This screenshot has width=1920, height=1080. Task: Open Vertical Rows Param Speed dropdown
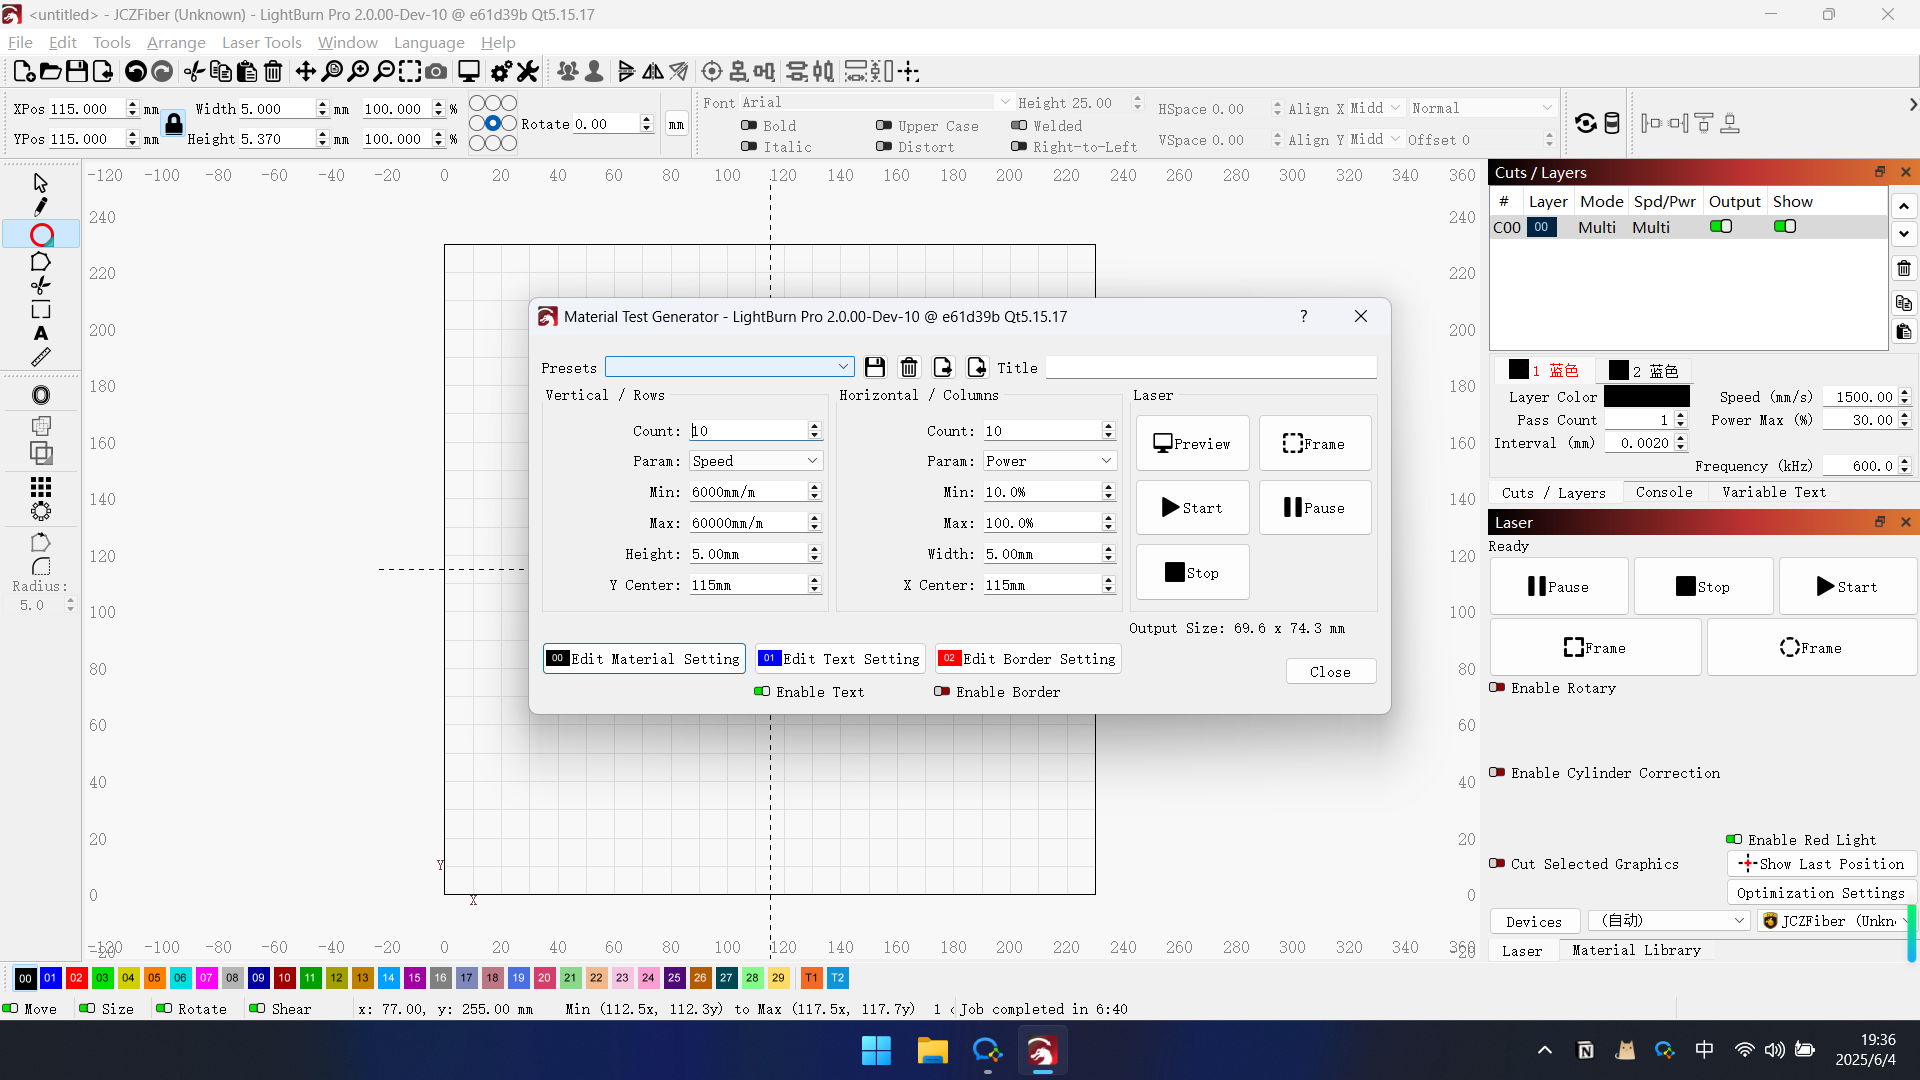pyautogui.click(x=755, y=461)
